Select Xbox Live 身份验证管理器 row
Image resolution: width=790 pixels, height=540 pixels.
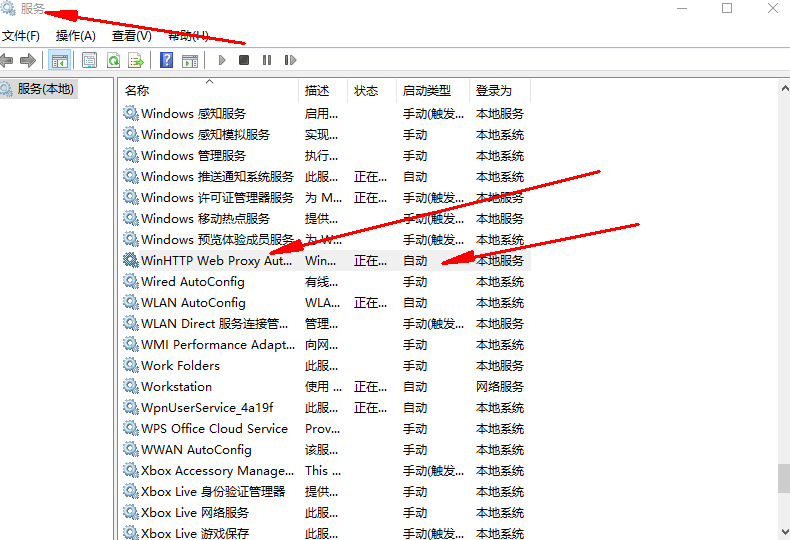pos(326,492)
